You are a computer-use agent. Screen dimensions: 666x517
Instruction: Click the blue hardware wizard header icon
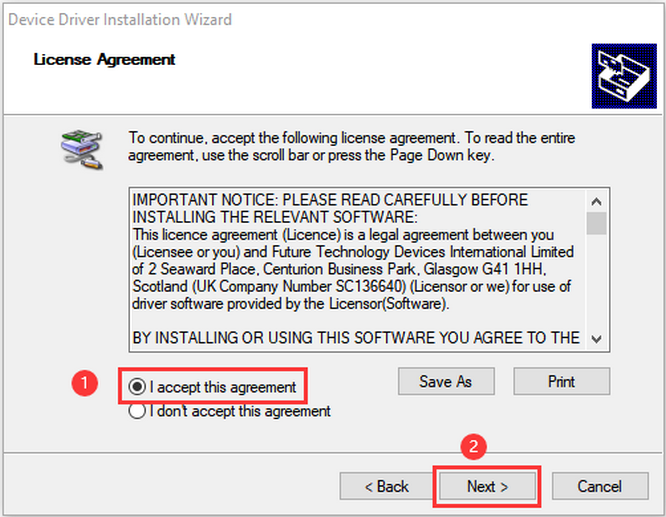pos(624,76)
